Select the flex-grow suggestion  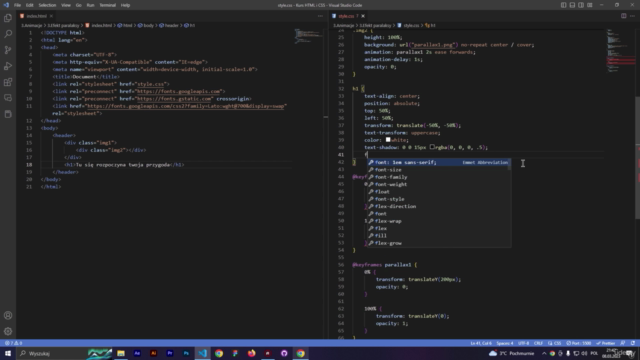tap(438, 243)
